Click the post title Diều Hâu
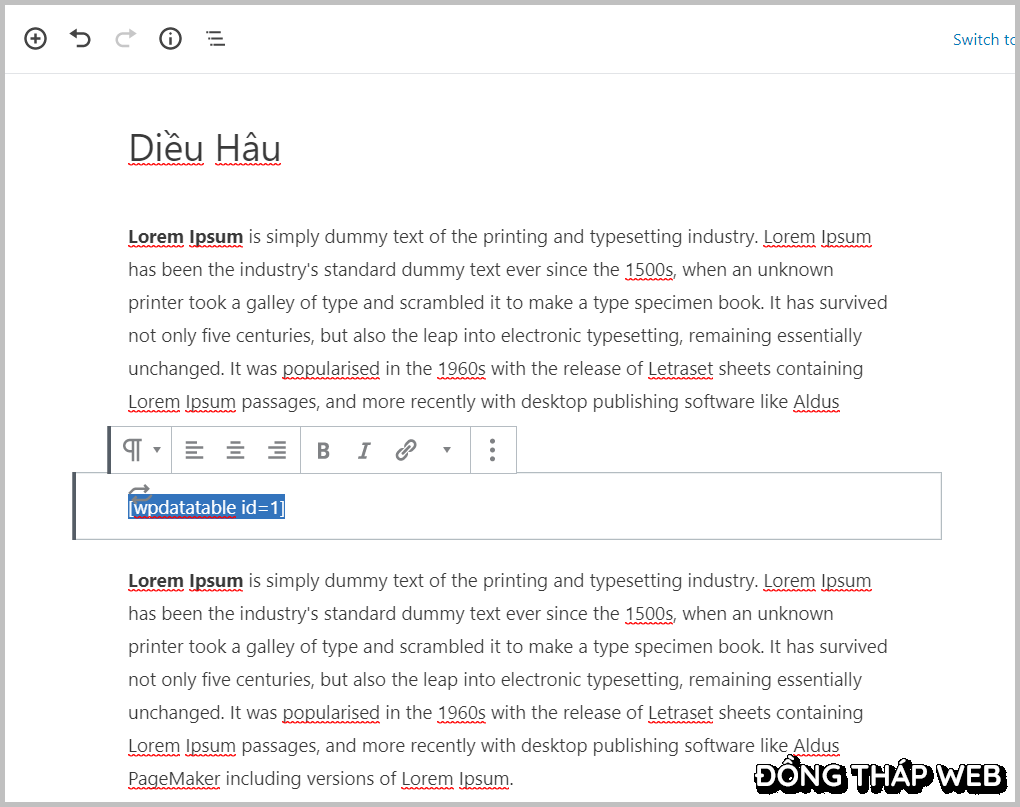Image resolution: width=1020 pixels, height=807 pixels. pyautogui.click(x=205, y=148)
